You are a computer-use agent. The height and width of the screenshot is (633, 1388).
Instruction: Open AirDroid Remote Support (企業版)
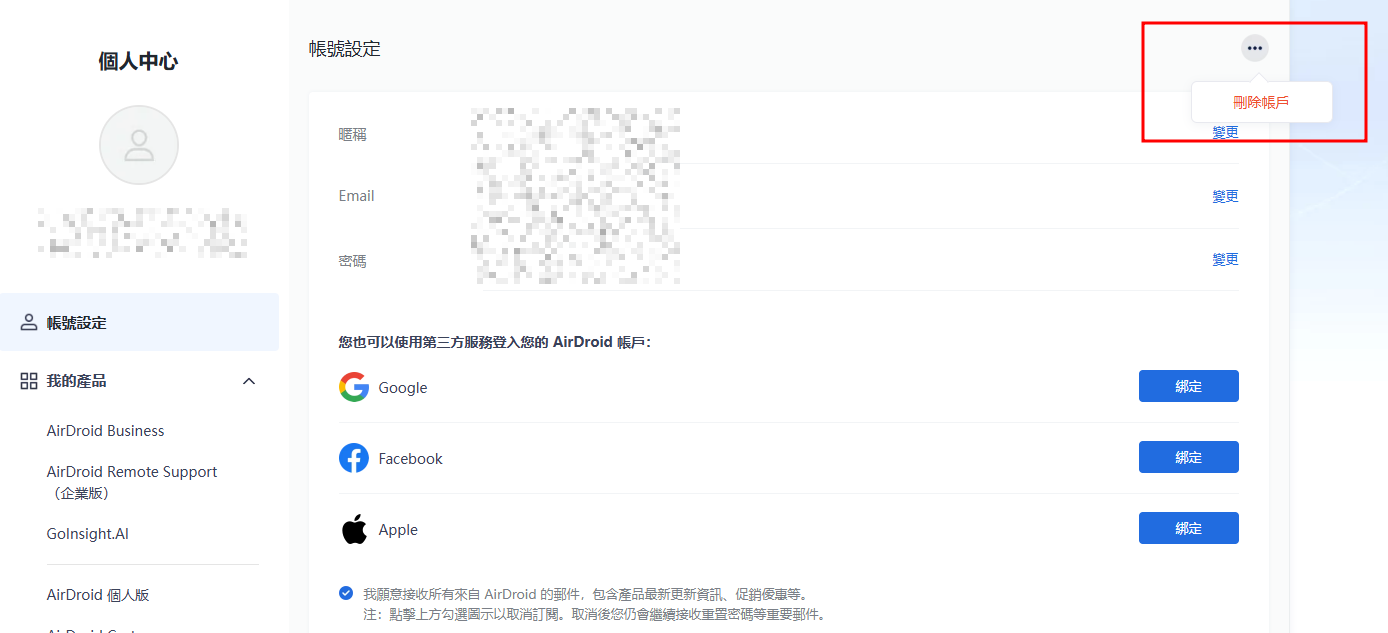point(131,482)
